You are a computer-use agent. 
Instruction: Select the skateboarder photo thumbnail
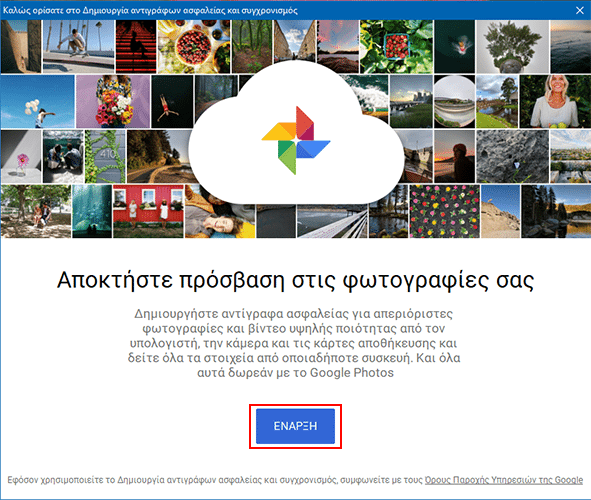(x=78, y=46)
